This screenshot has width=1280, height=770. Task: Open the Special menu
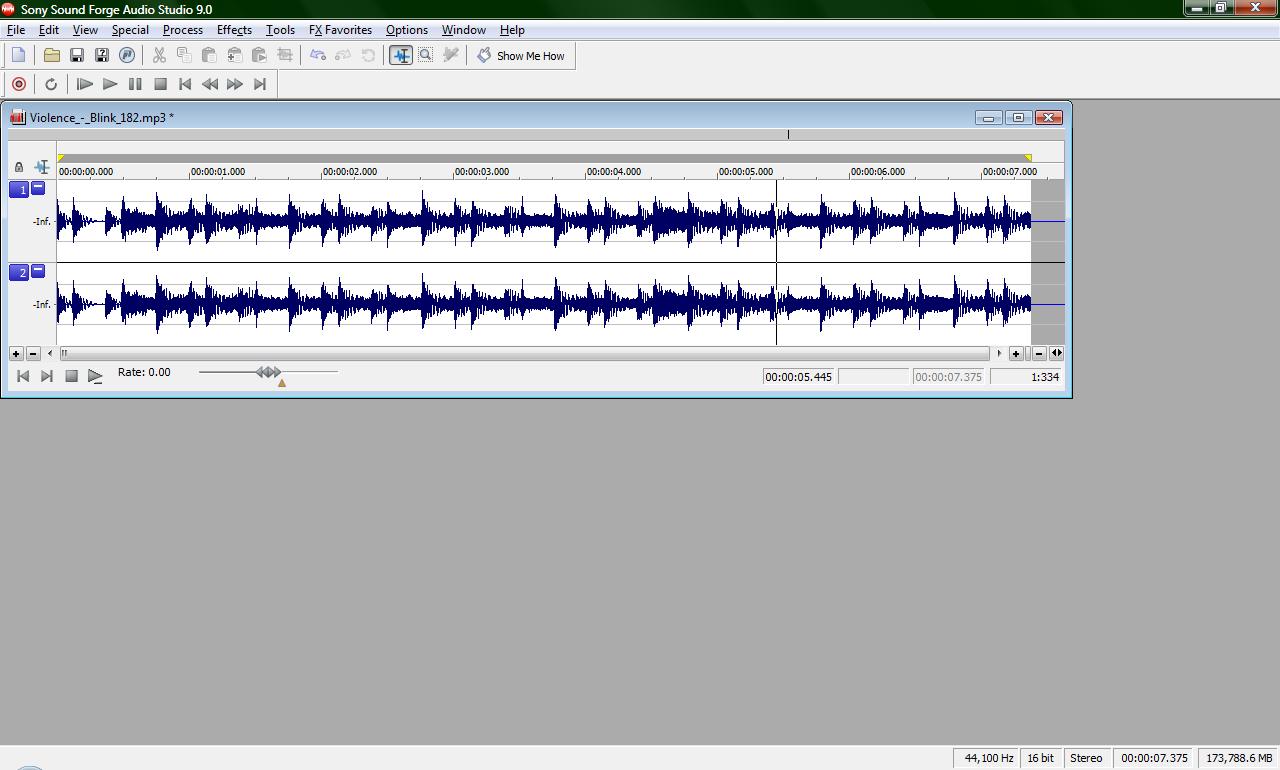[x=130, y=30]
